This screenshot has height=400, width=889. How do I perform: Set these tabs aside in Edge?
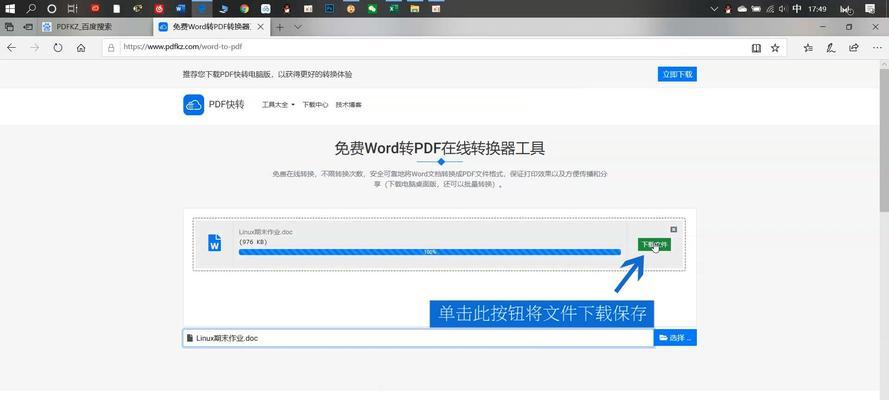[x=28, y=27]
